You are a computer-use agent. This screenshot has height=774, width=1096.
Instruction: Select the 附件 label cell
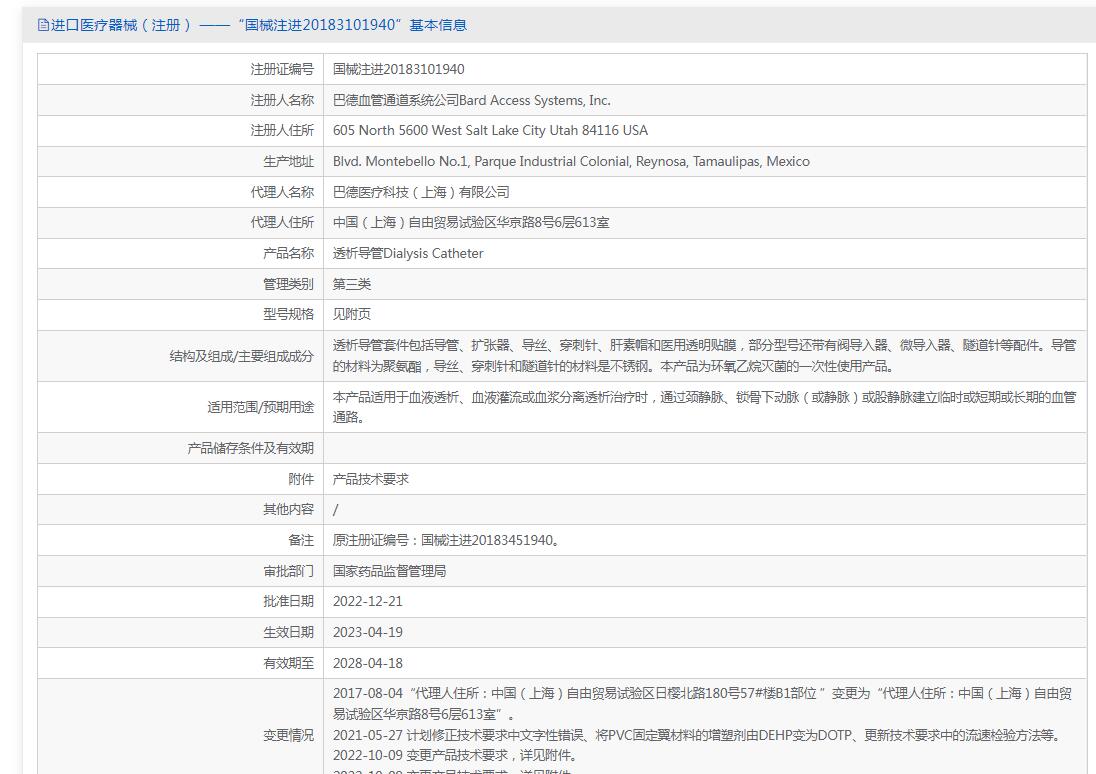tap(180, 479)
